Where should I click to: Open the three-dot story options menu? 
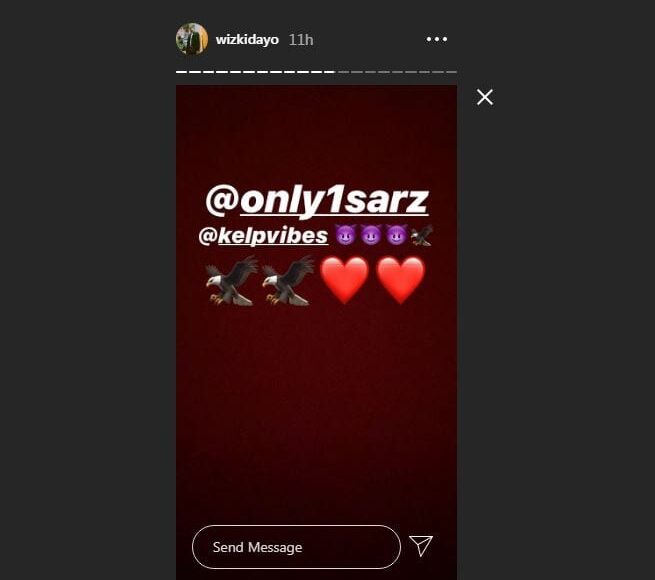click(x=437, y=39)
